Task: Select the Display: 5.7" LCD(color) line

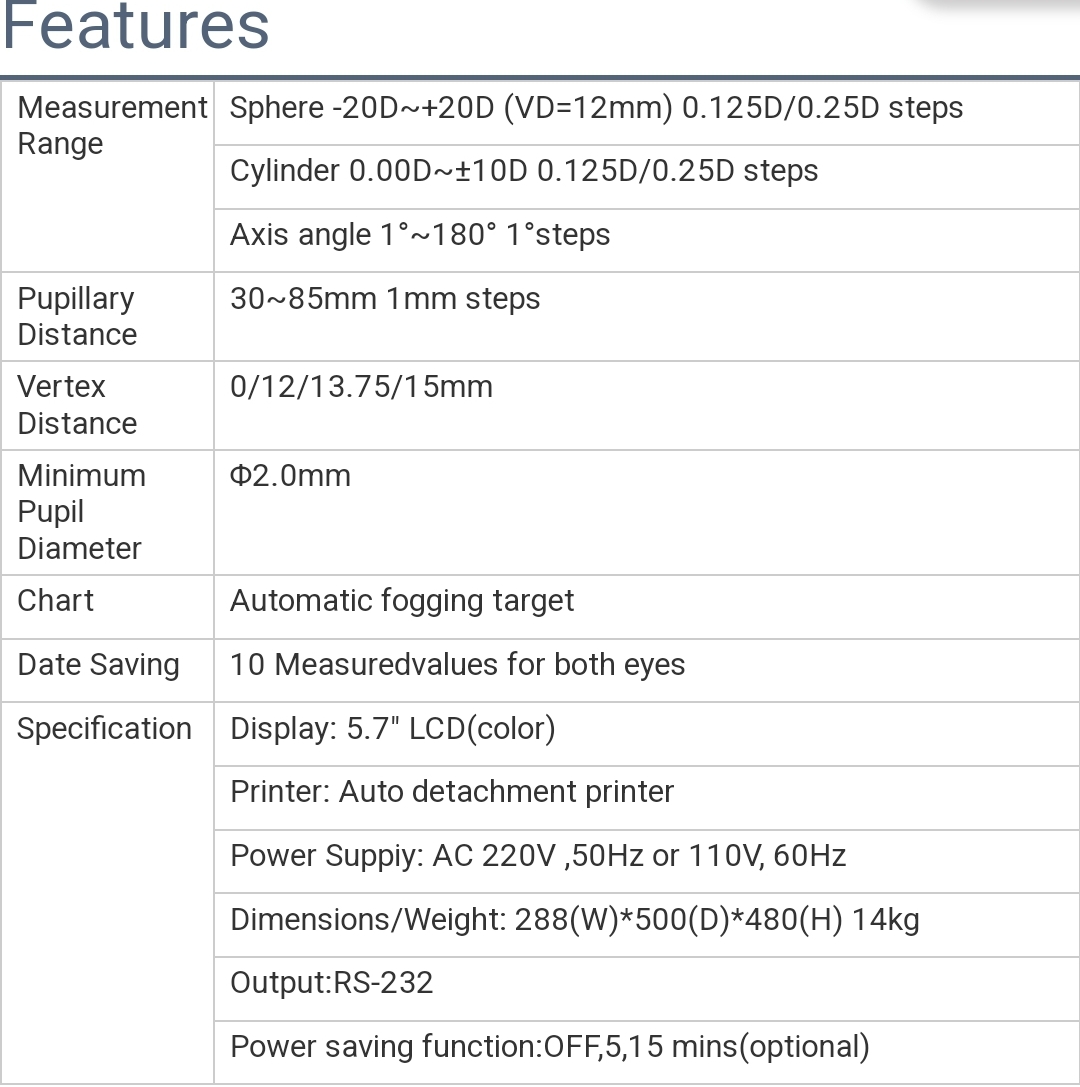Action: click(x=392, y=729)
